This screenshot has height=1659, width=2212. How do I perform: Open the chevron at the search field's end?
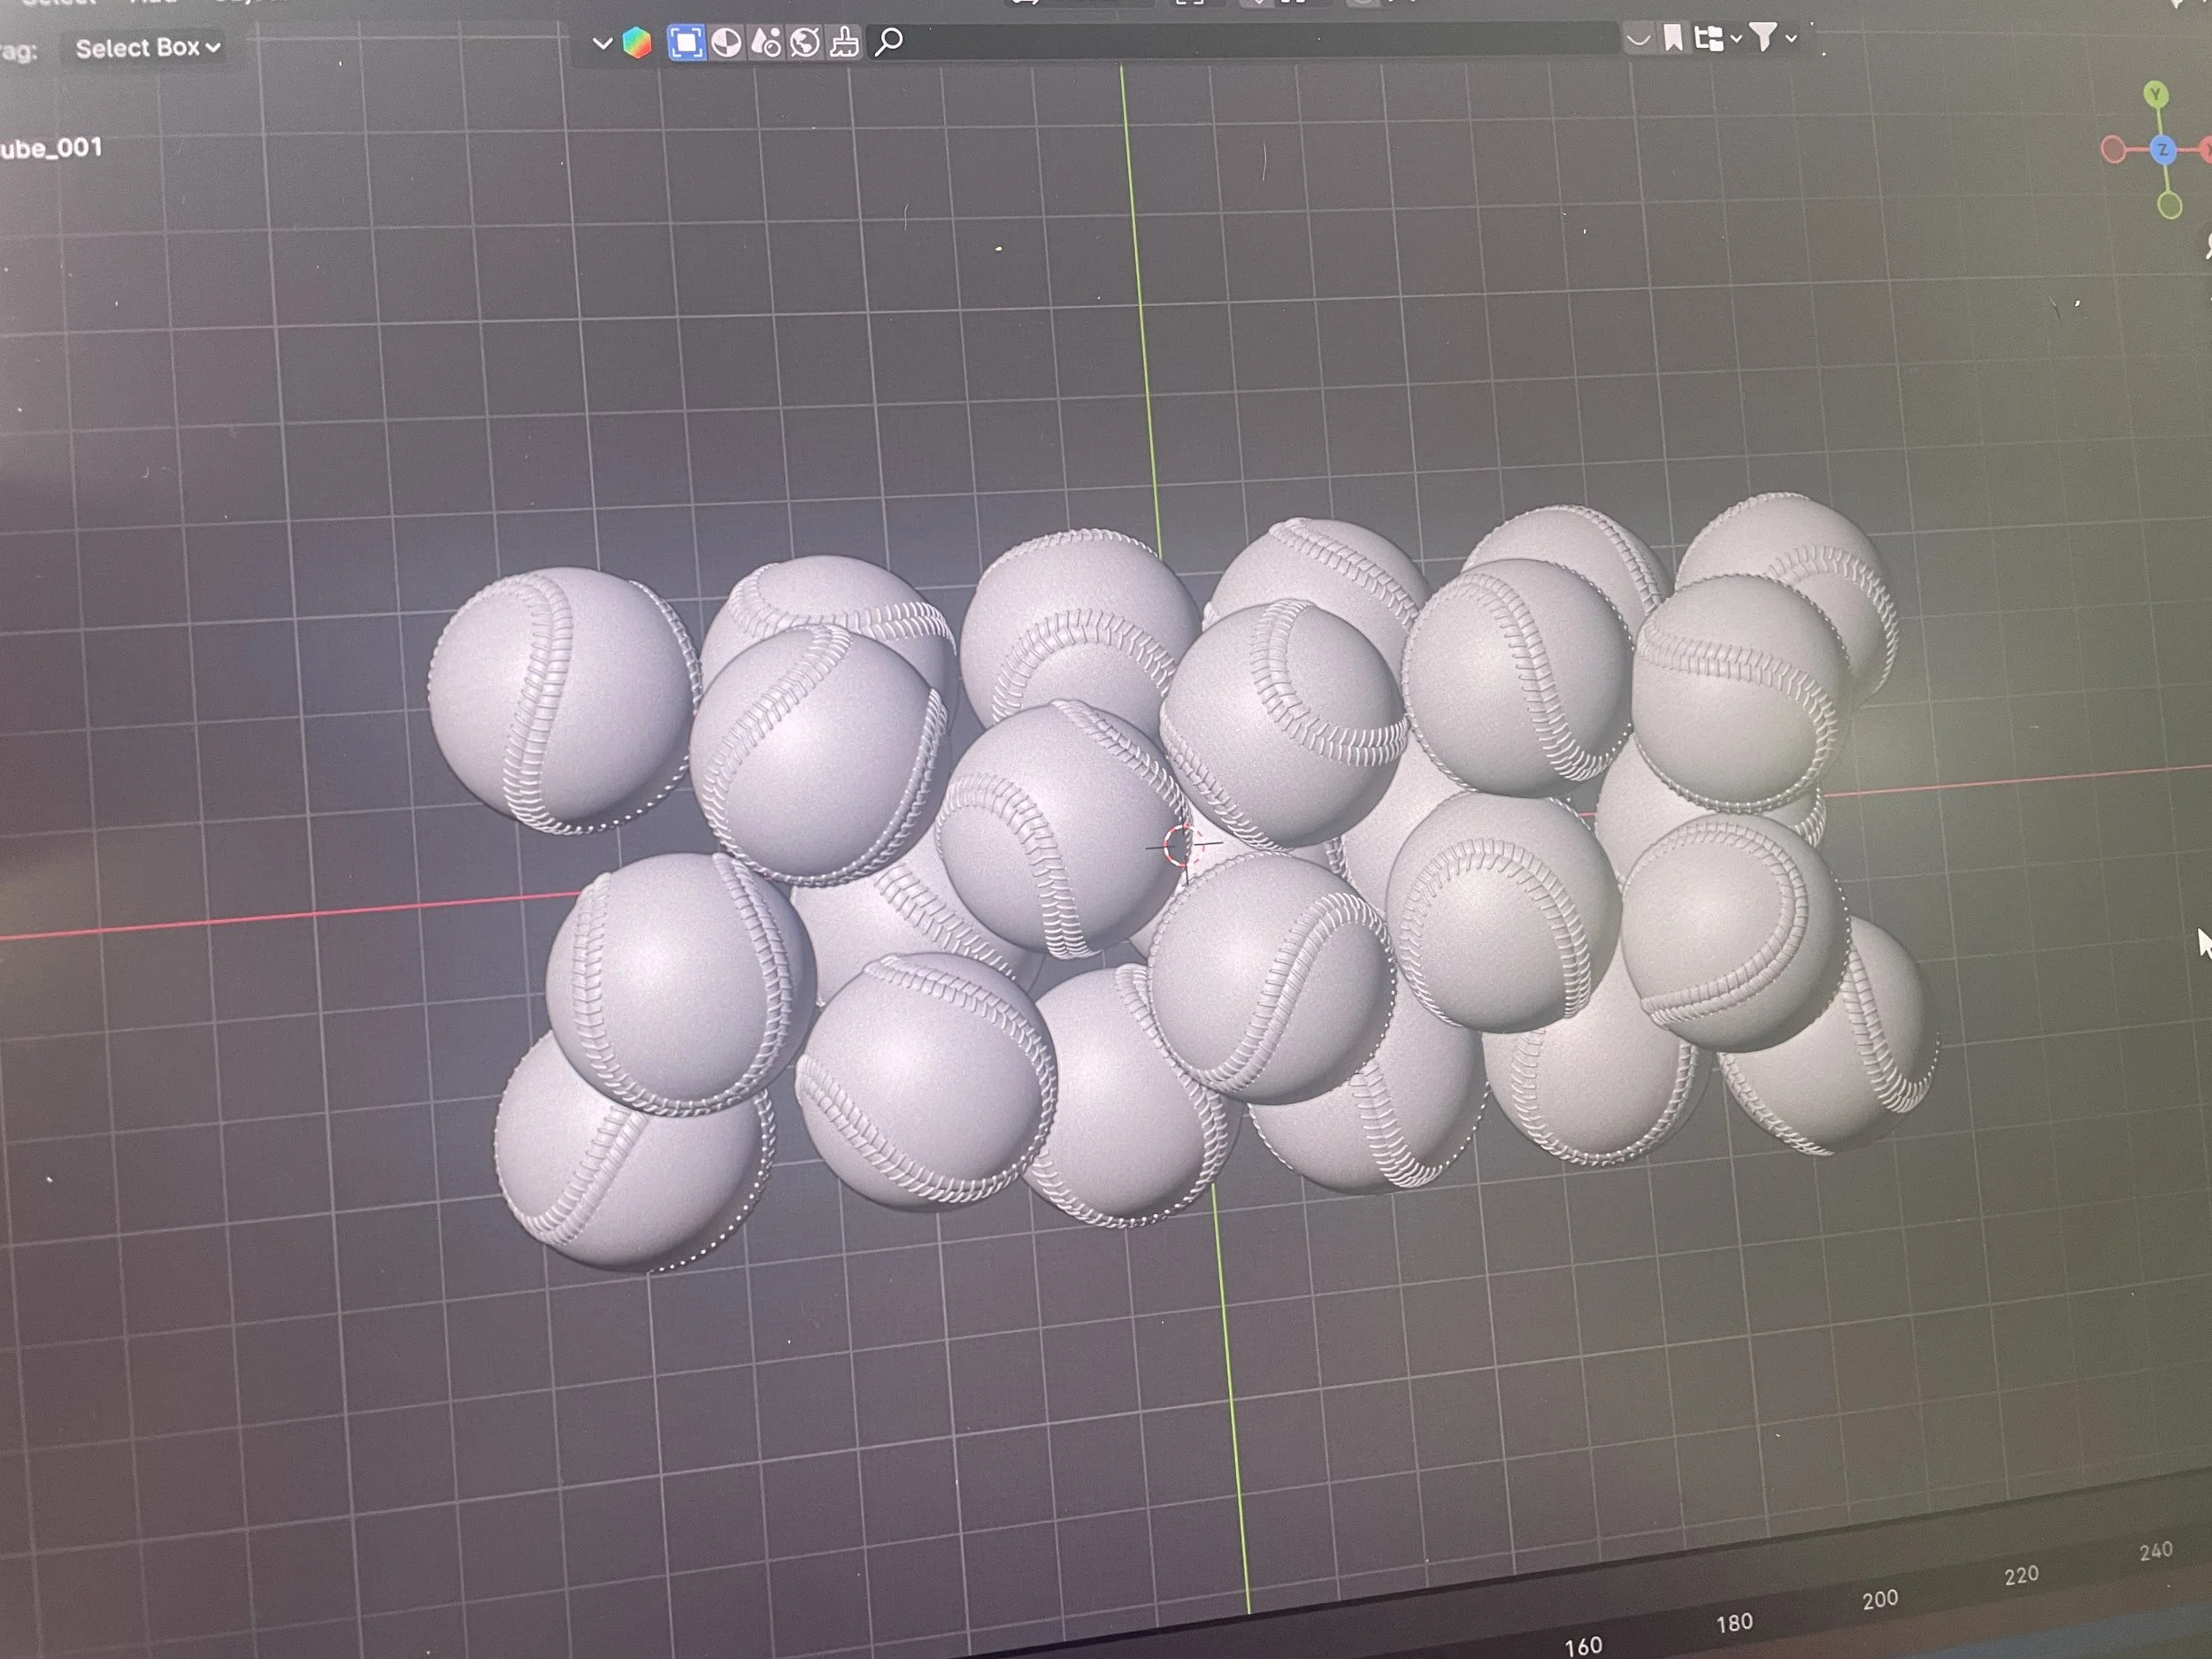(x=1638, y=40)
